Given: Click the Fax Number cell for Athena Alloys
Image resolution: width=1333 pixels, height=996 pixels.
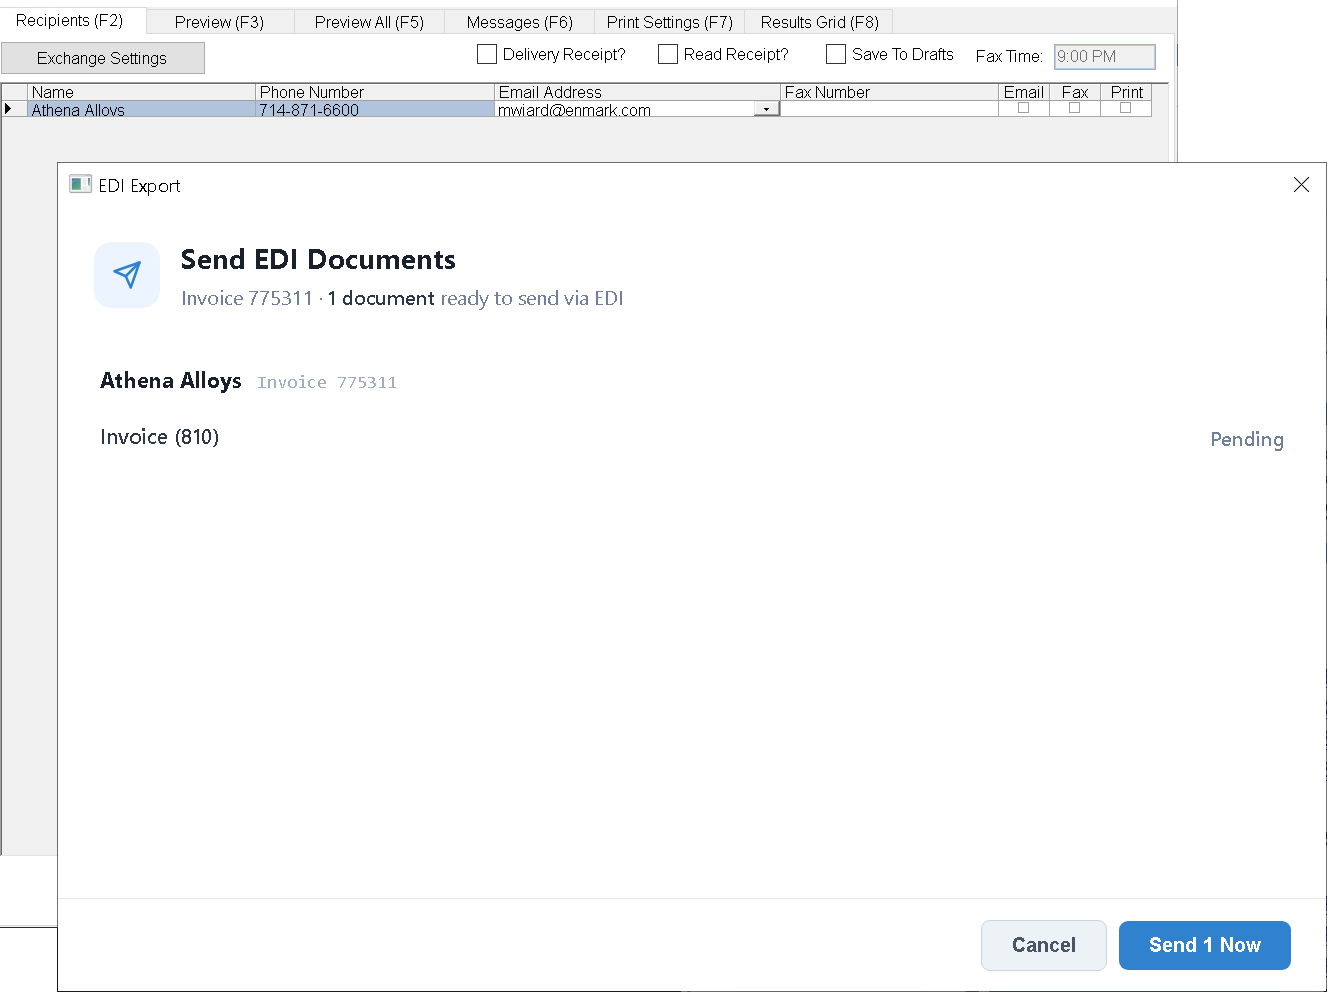Looking at the screenshot, I should [x=889, y=109].
